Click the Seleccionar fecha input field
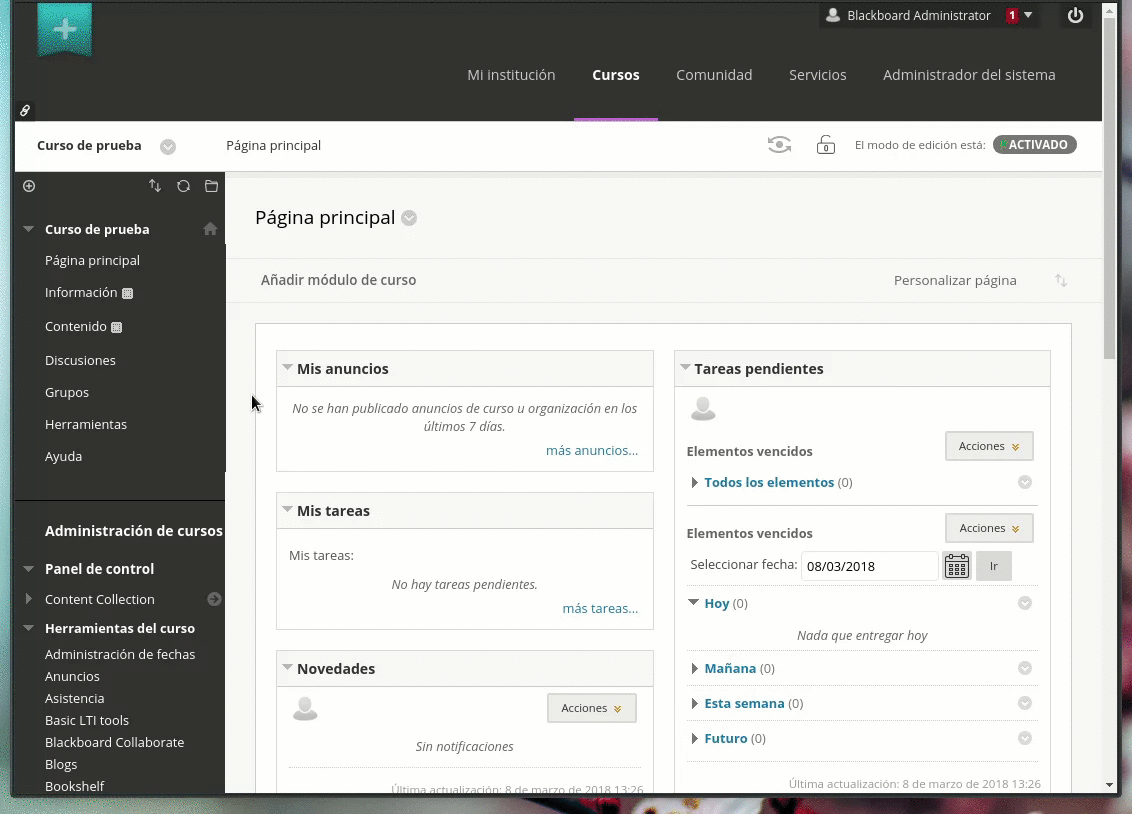This screenshot has height=814, width=1132. point(868,566)
